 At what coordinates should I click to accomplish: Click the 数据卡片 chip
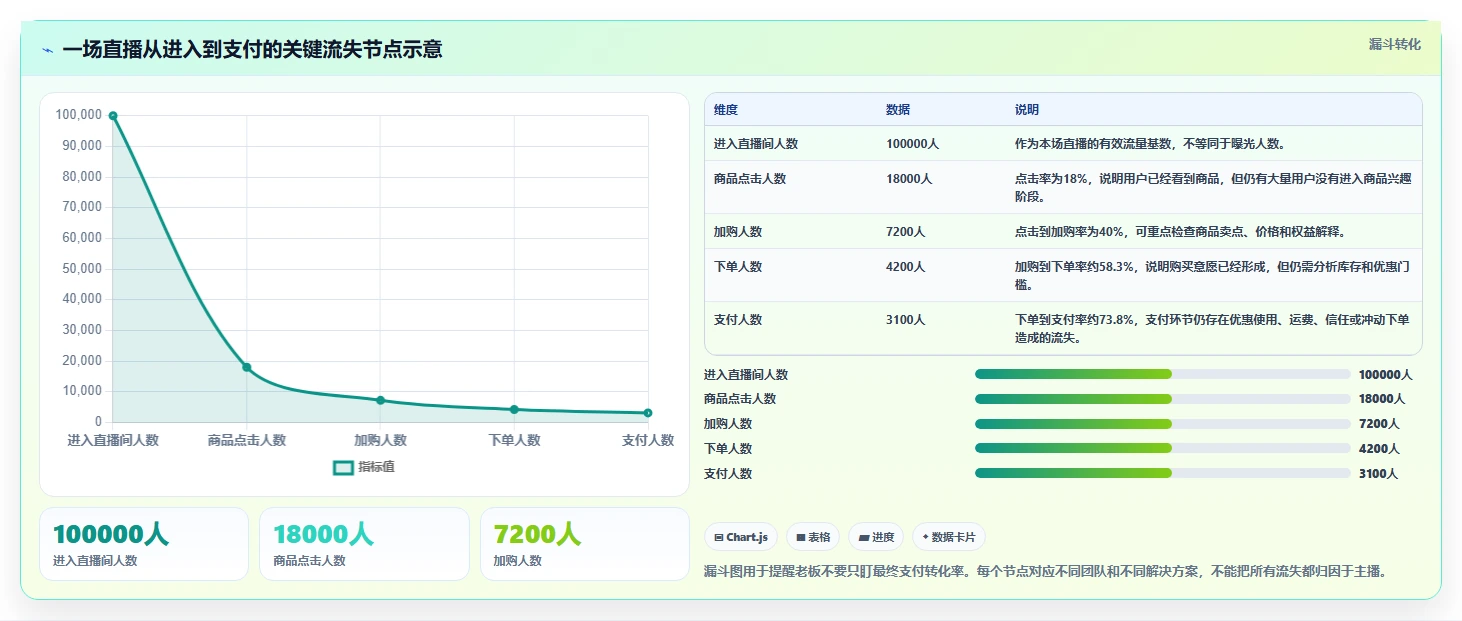point(949,537)
